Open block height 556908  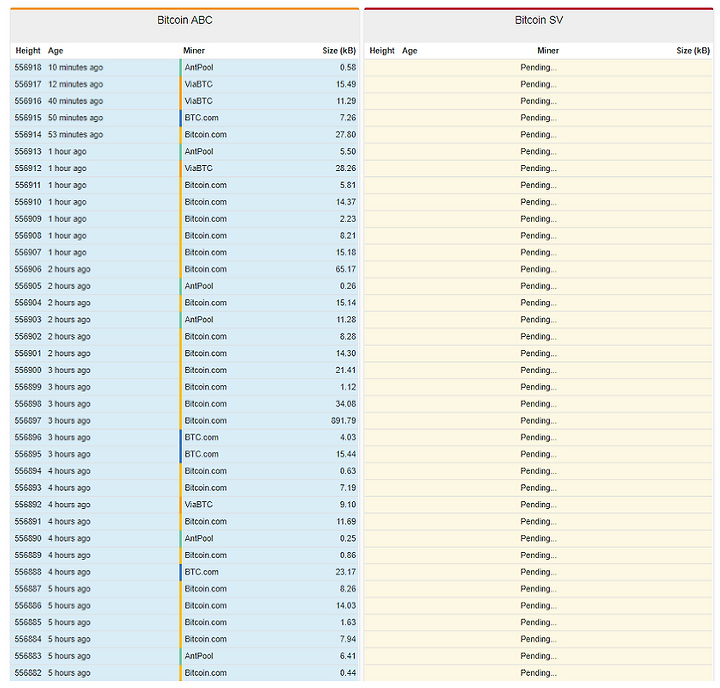28,236
